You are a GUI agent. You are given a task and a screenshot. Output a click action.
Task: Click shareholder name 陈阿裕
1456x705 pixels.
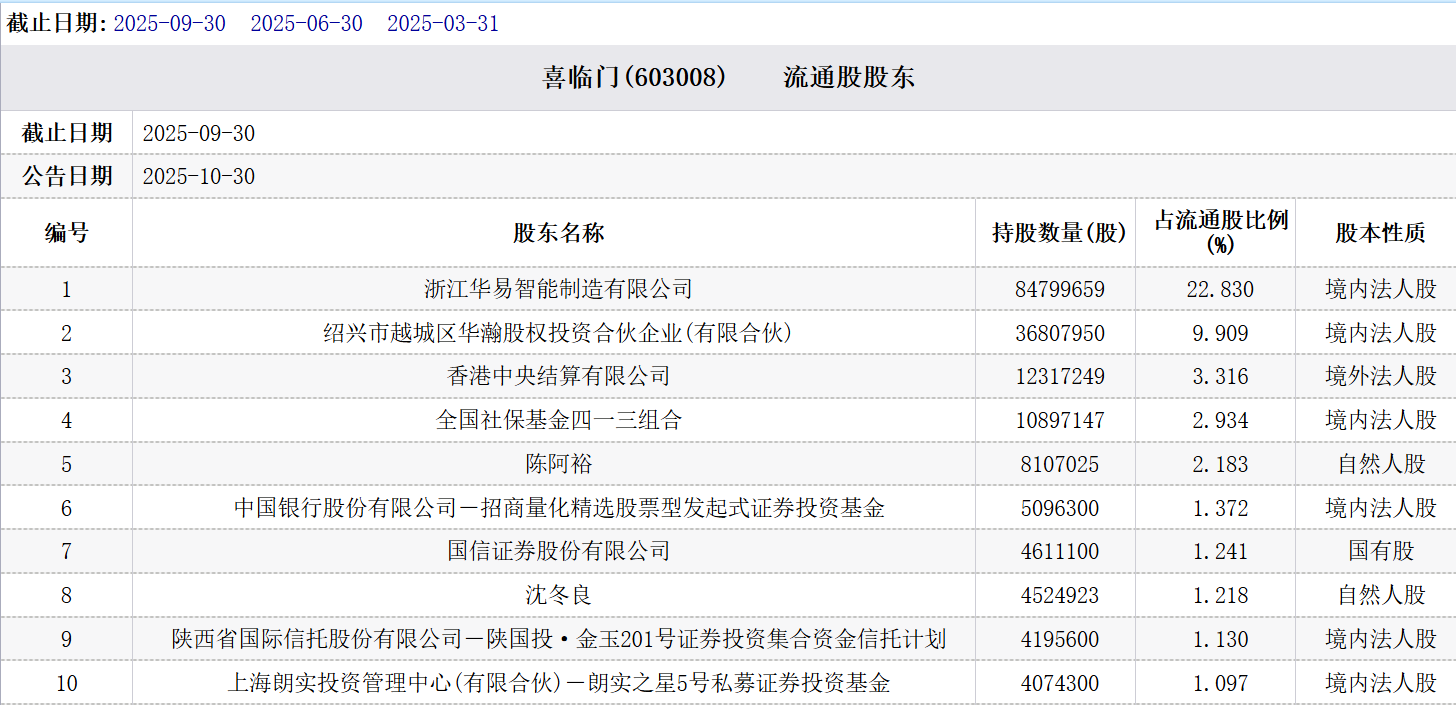(x=558, y=464)
